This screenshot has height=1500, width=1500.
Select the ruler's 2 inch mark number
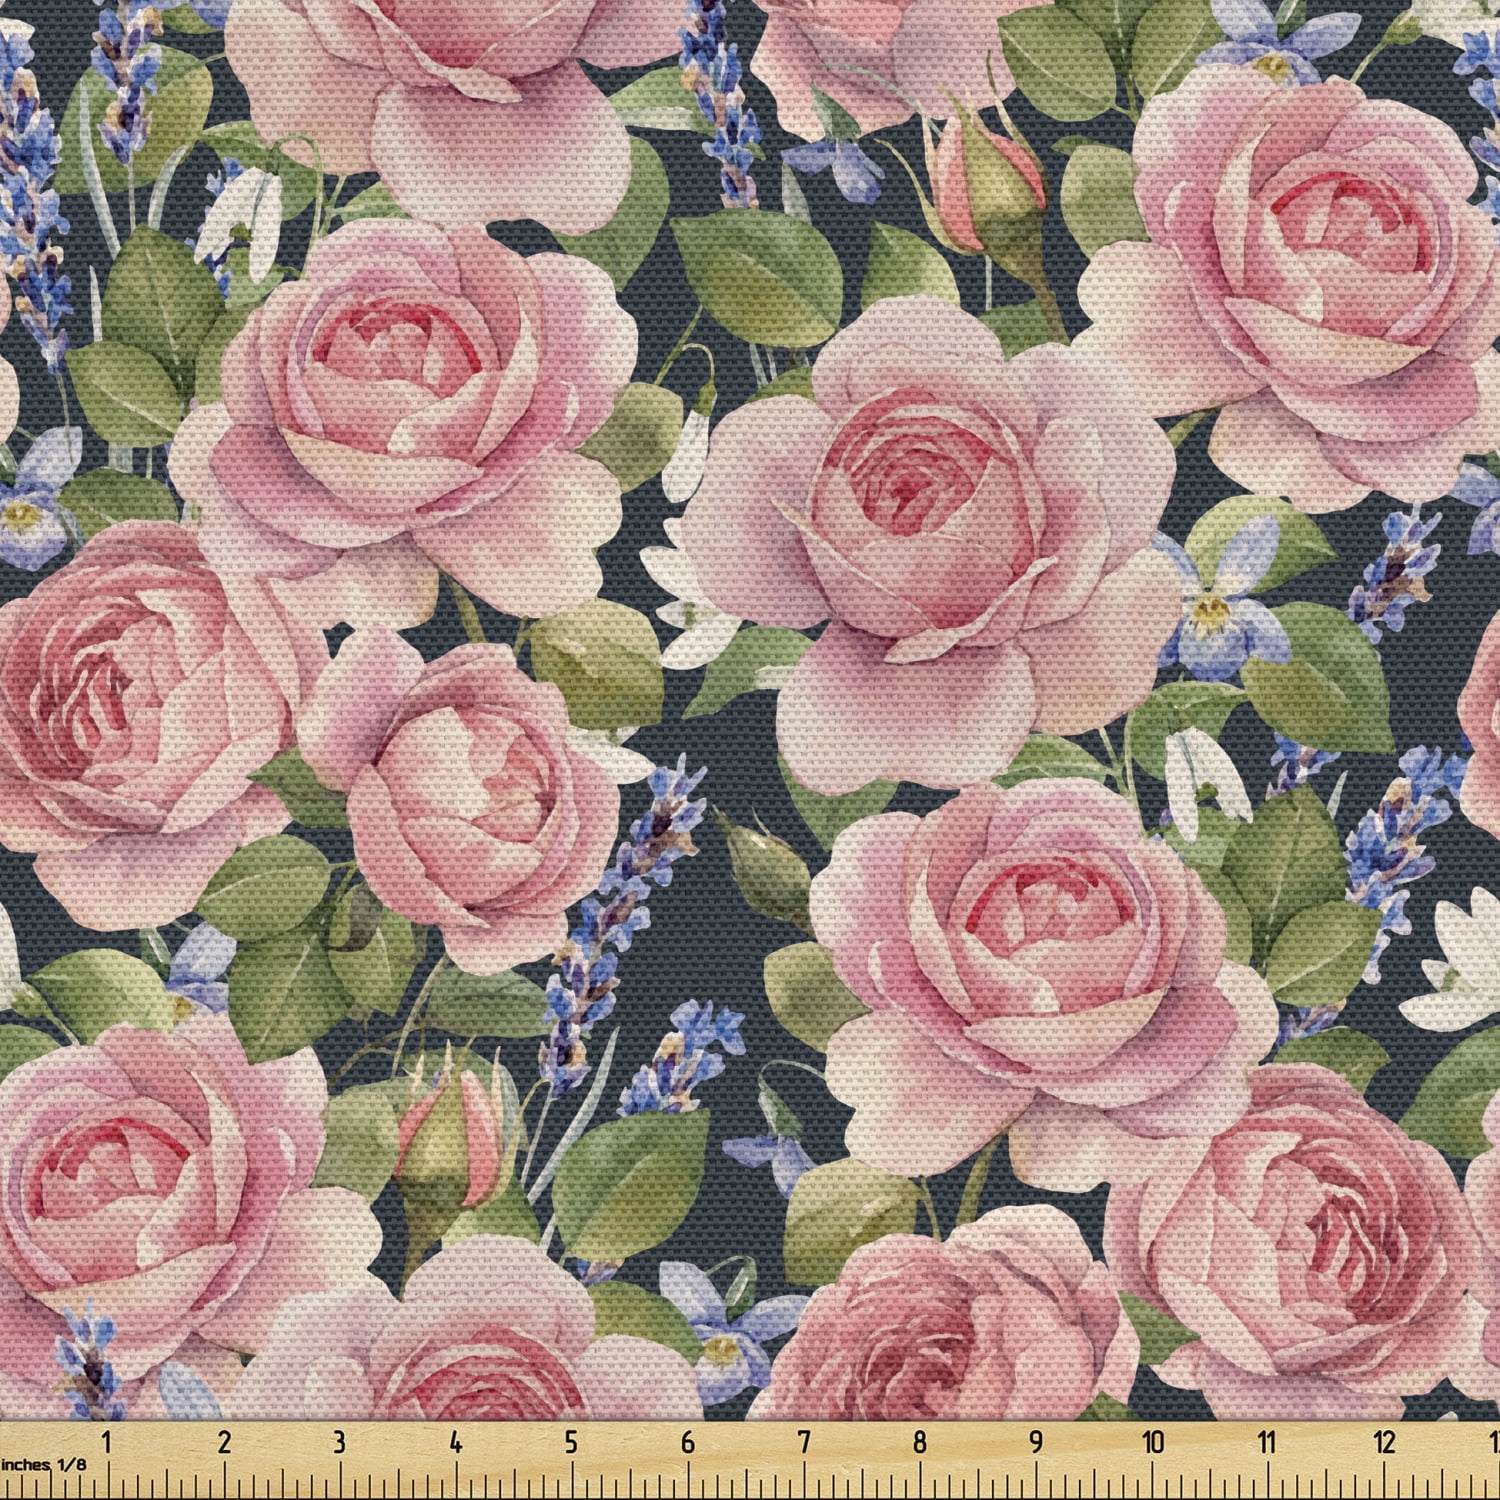(224, 1442)
